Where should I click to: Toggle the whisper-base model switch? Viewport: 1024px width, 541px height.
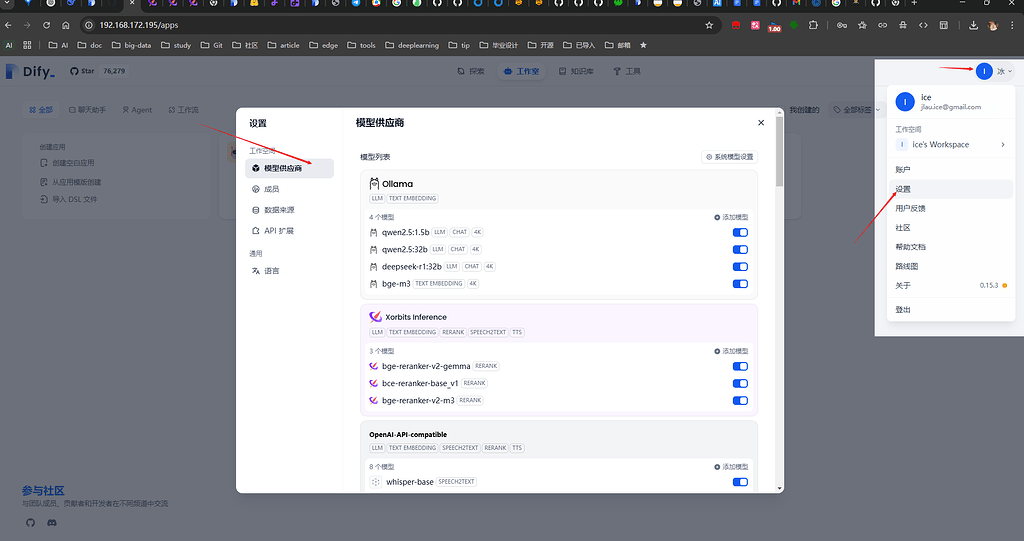pyautogui.click(x=740, y=482)
